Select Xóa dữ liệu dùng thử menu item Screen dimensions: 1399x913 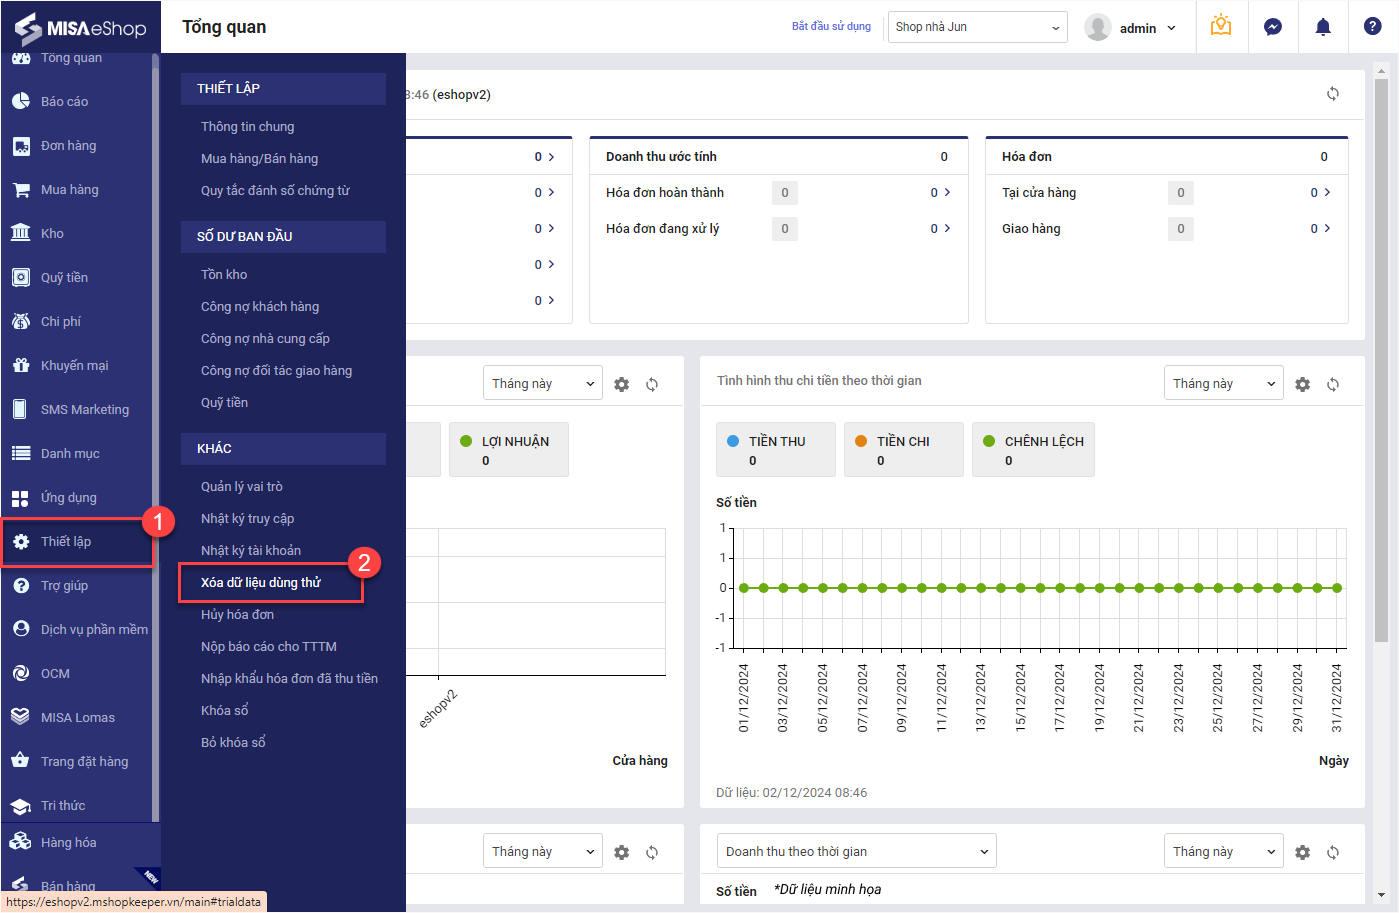[x=261, y=582]
